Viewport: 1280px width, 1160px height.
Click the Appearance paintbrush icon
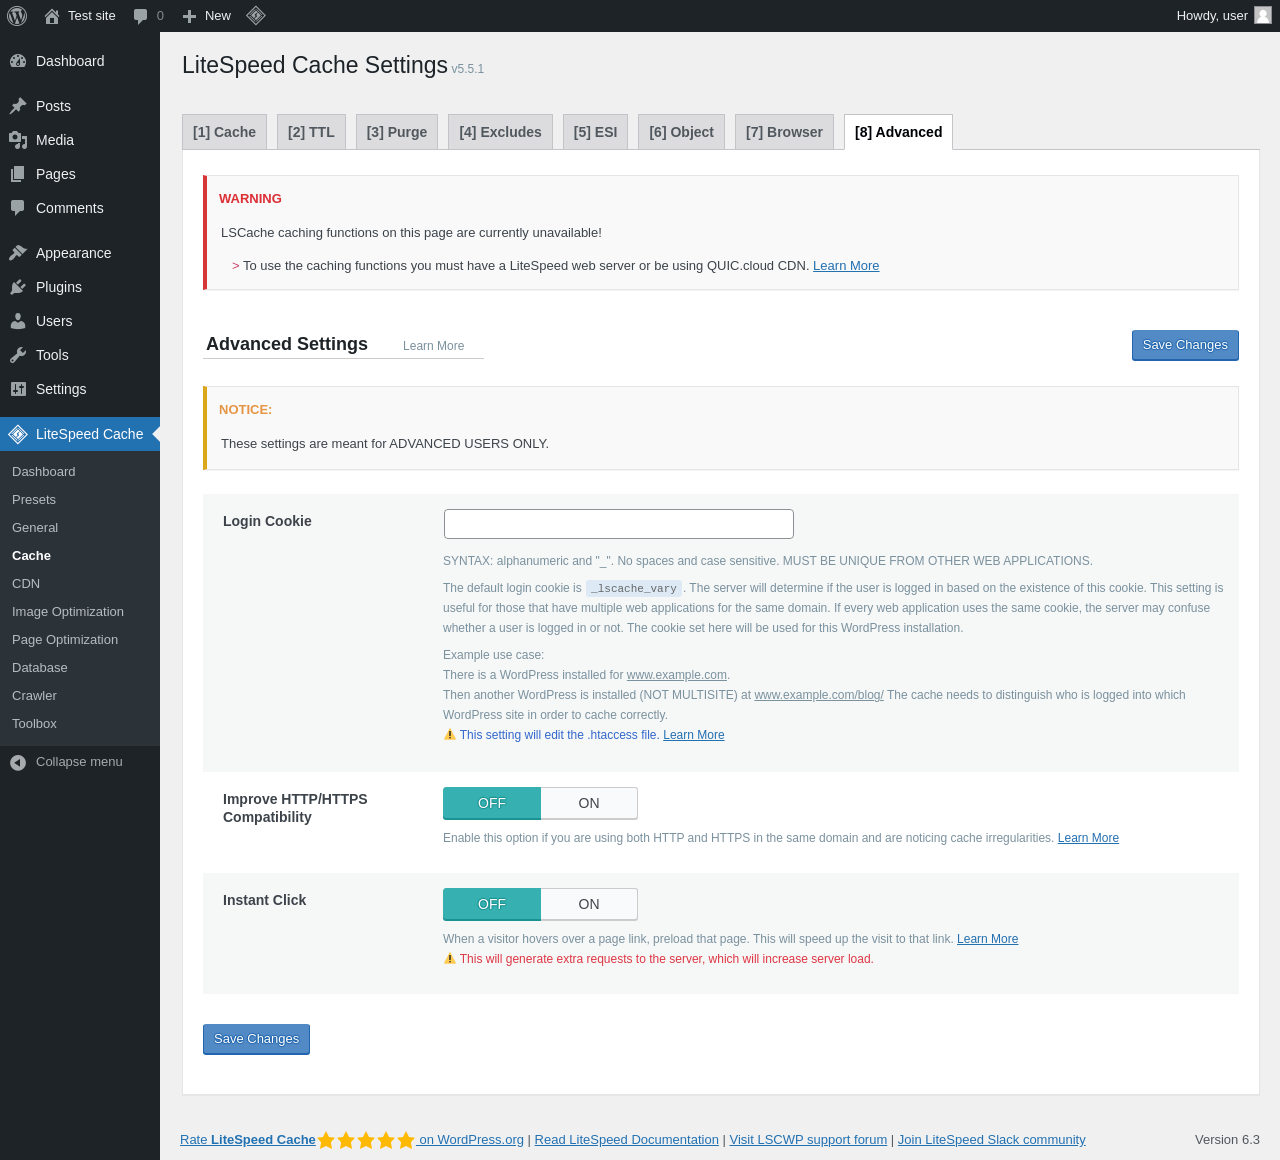tap(18, 253)
